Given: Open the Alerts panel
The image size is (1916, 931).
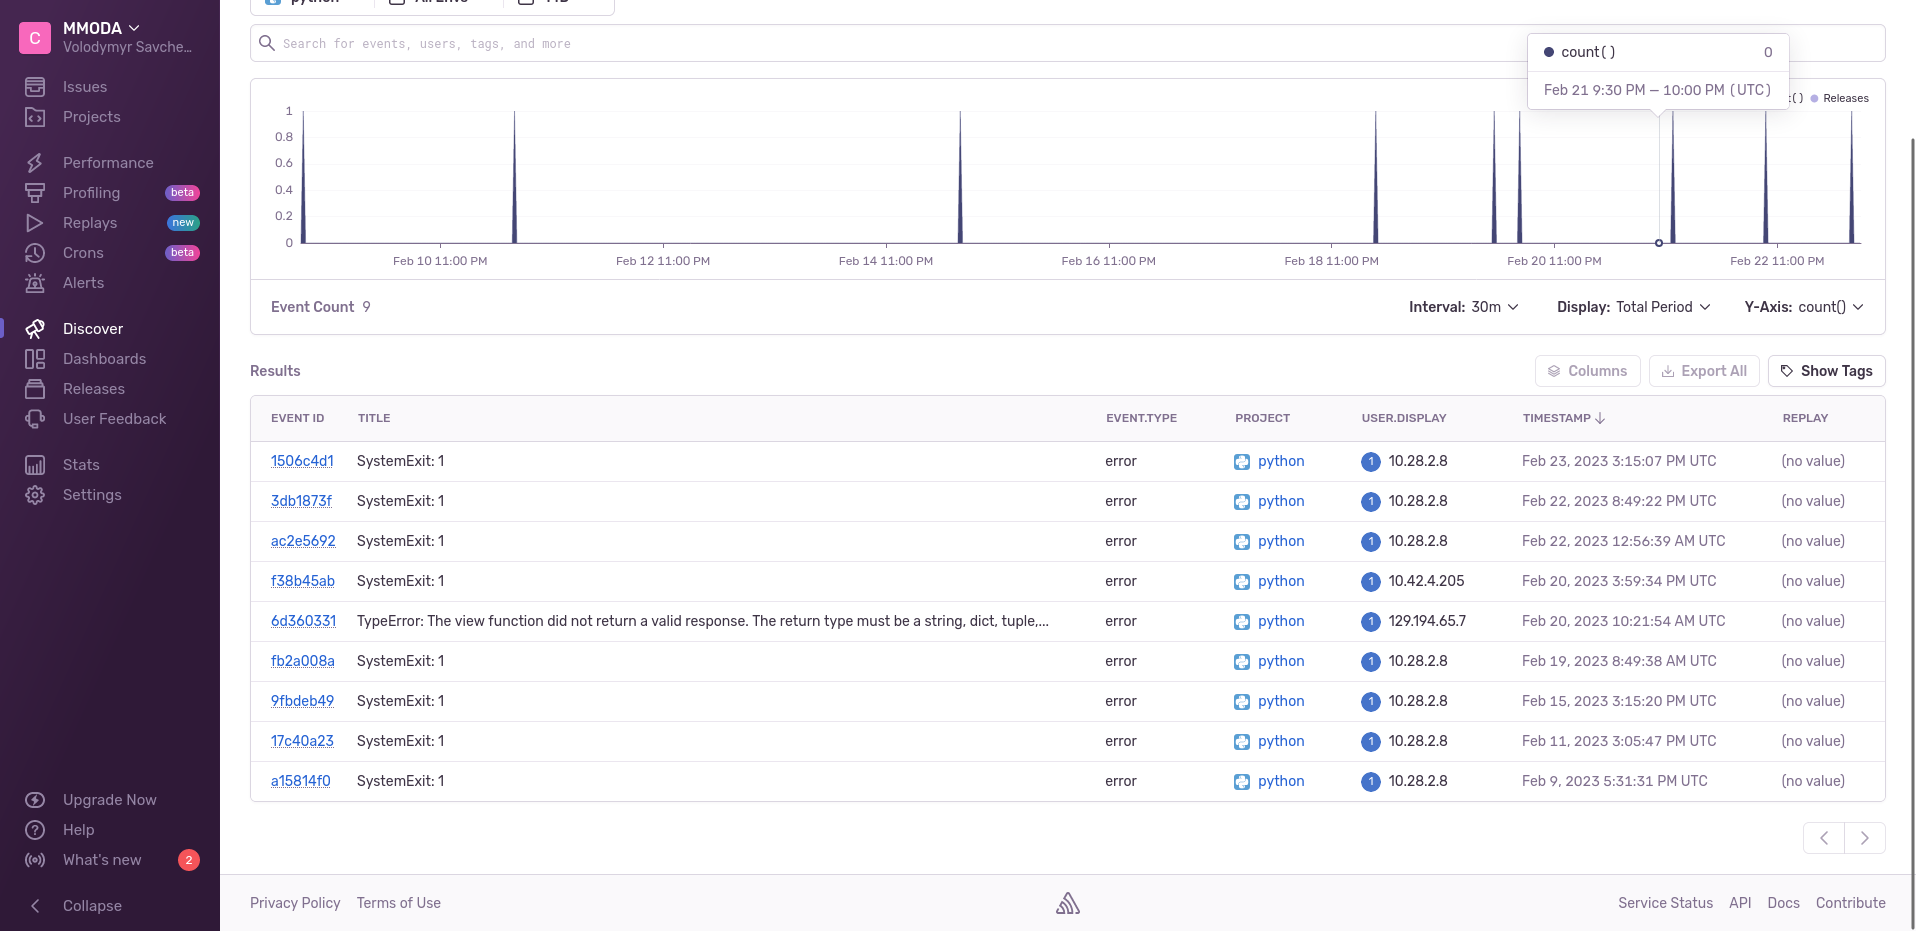Looking at the screenshot, I should (x=83, y=283).
